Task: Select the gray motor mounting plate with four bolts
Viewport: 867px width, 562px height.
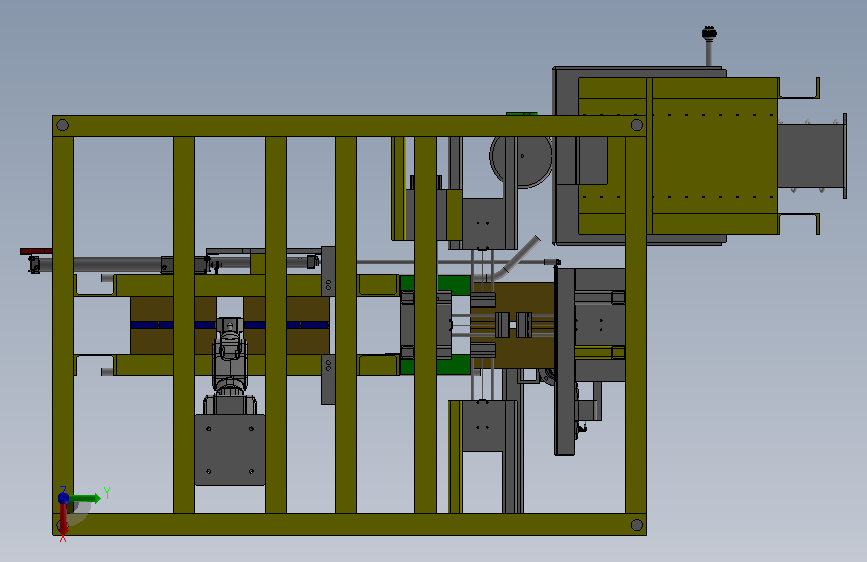Action: [229, 450]
